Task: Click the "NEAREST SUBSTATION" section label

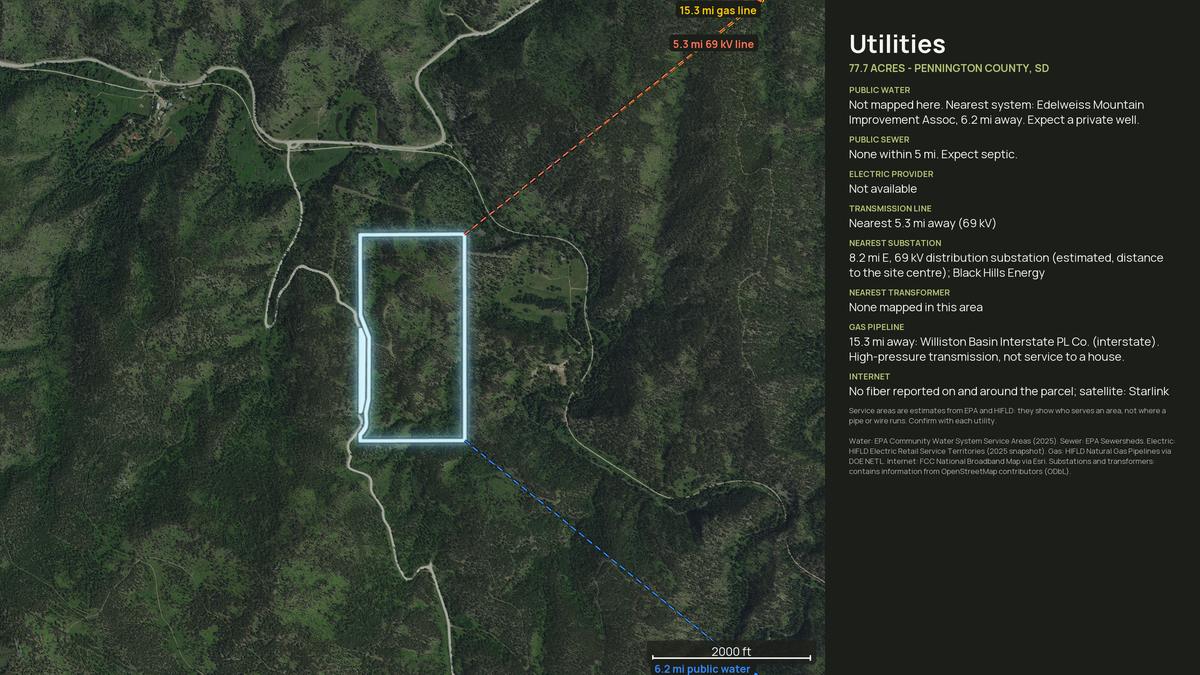Action: tap(895, 243)
